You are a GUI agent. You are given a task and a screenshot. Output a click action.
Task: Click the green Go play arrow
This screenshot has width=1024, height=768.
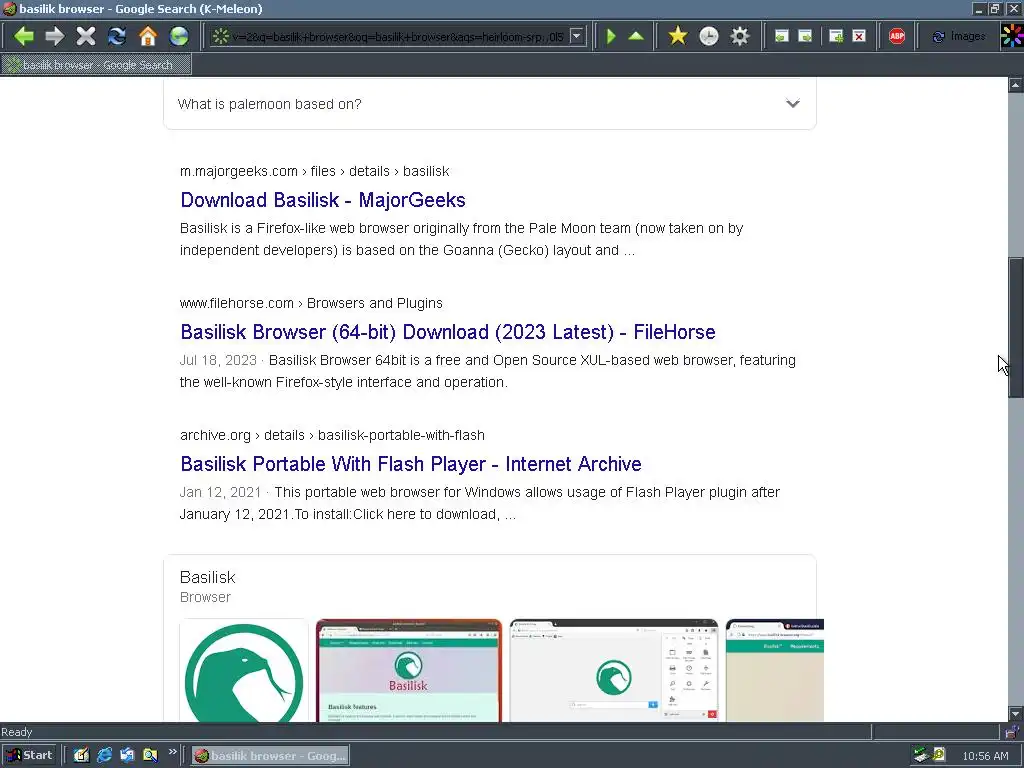pyautogui.click(x=611, y=36)
